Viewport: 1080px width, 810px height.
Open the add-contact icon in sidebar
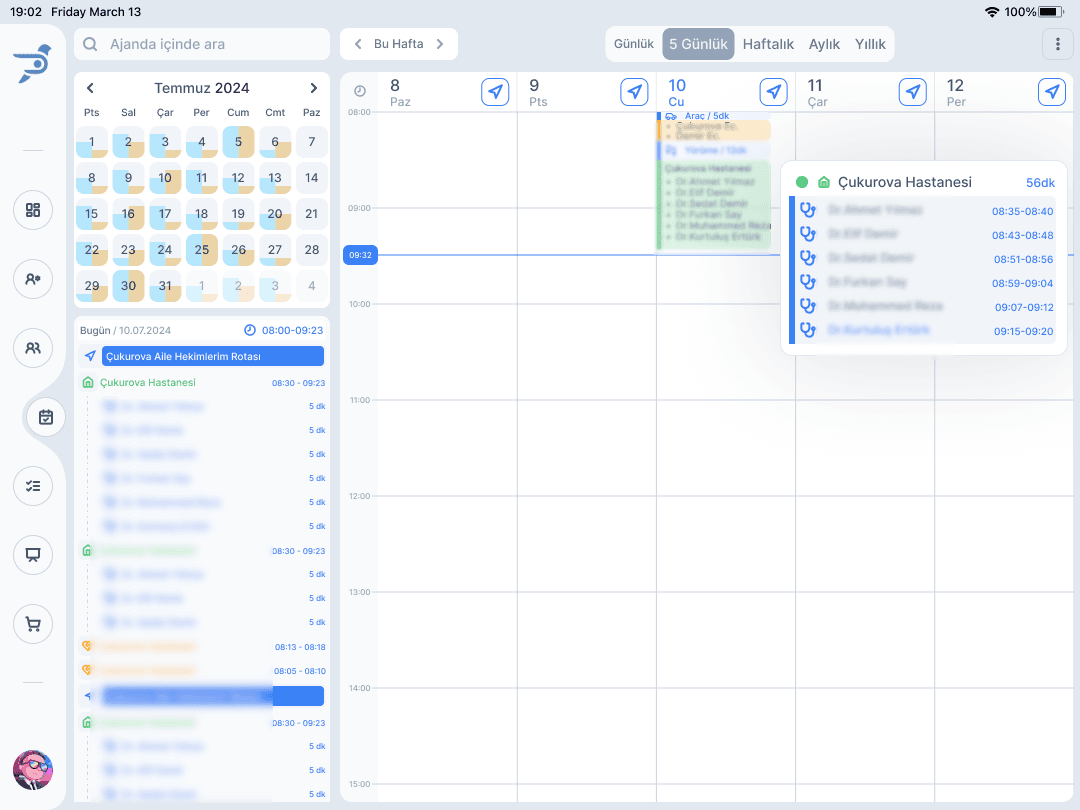33,279
